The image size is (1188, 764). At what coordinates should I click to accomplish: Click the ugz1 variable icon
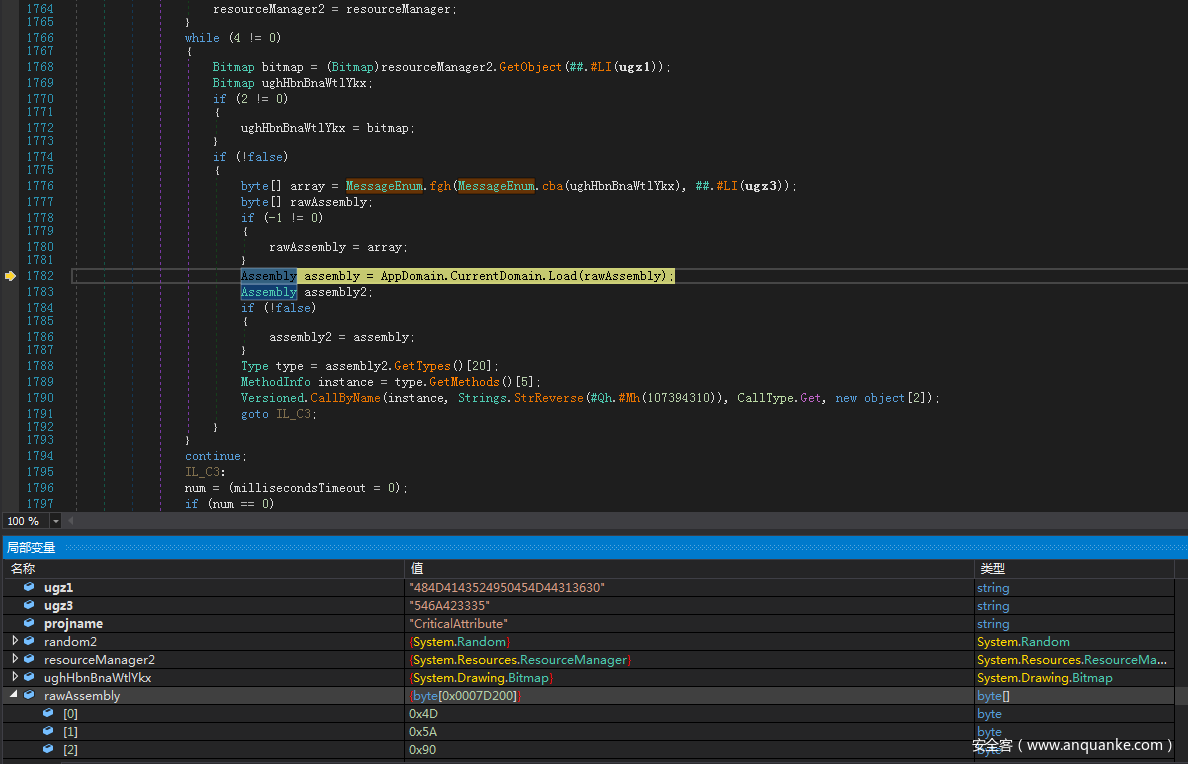pyautogui.click(x=29, y=588)
